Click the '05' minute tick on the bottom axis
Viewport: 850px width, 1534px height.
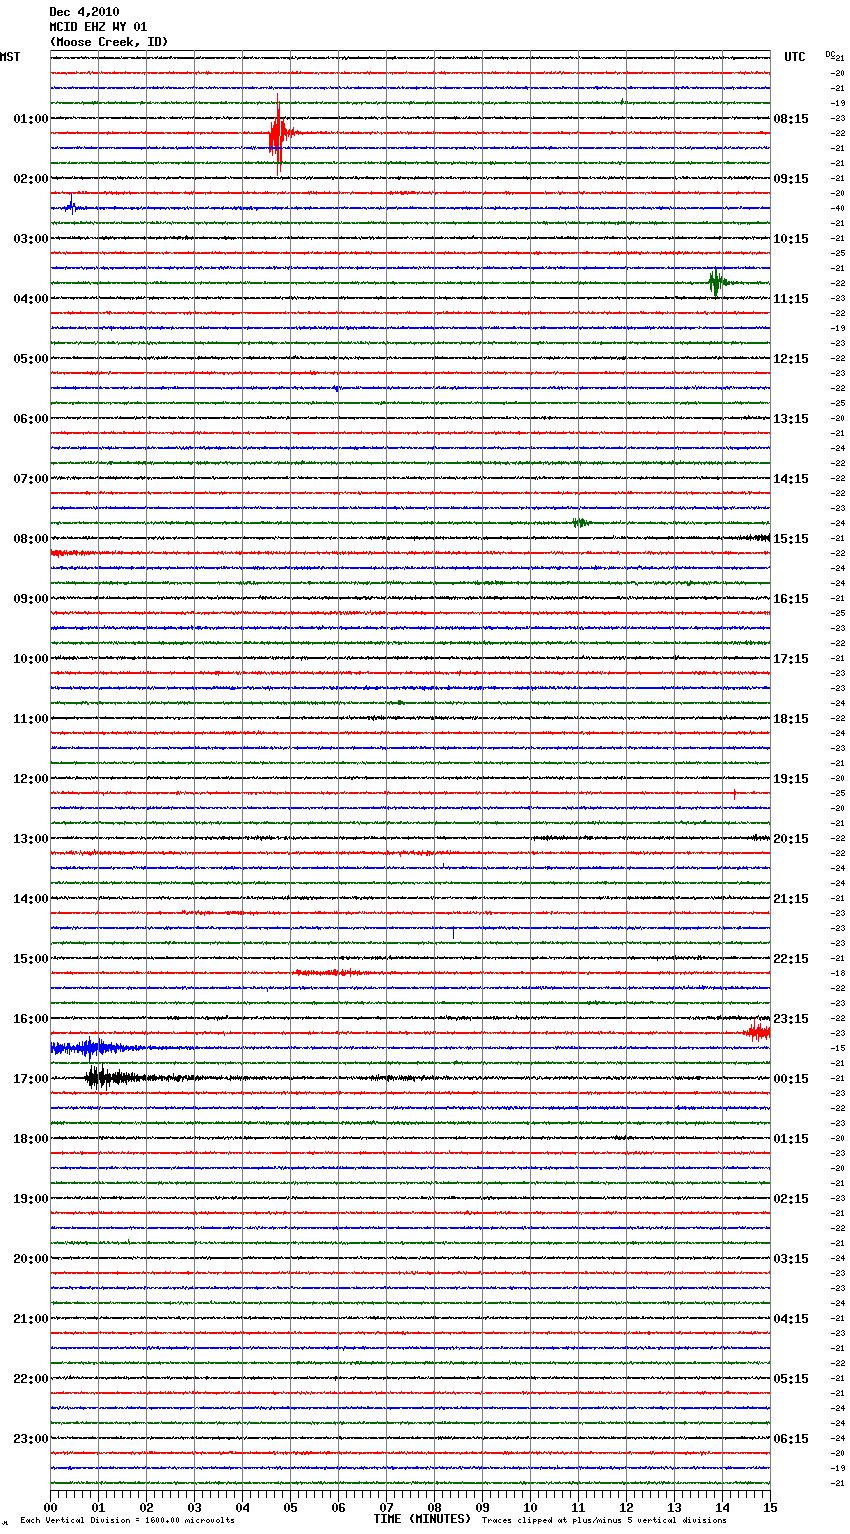click(291, 1507)
